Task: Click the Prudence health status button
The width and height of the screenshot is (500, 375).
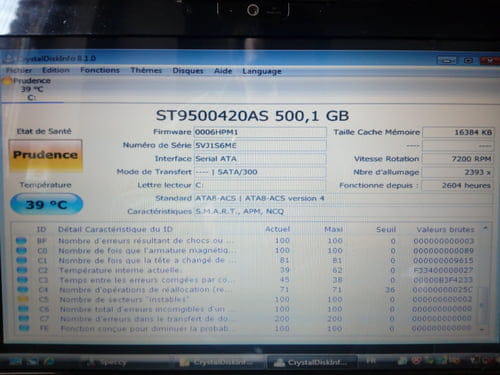Action: point(45,155)
